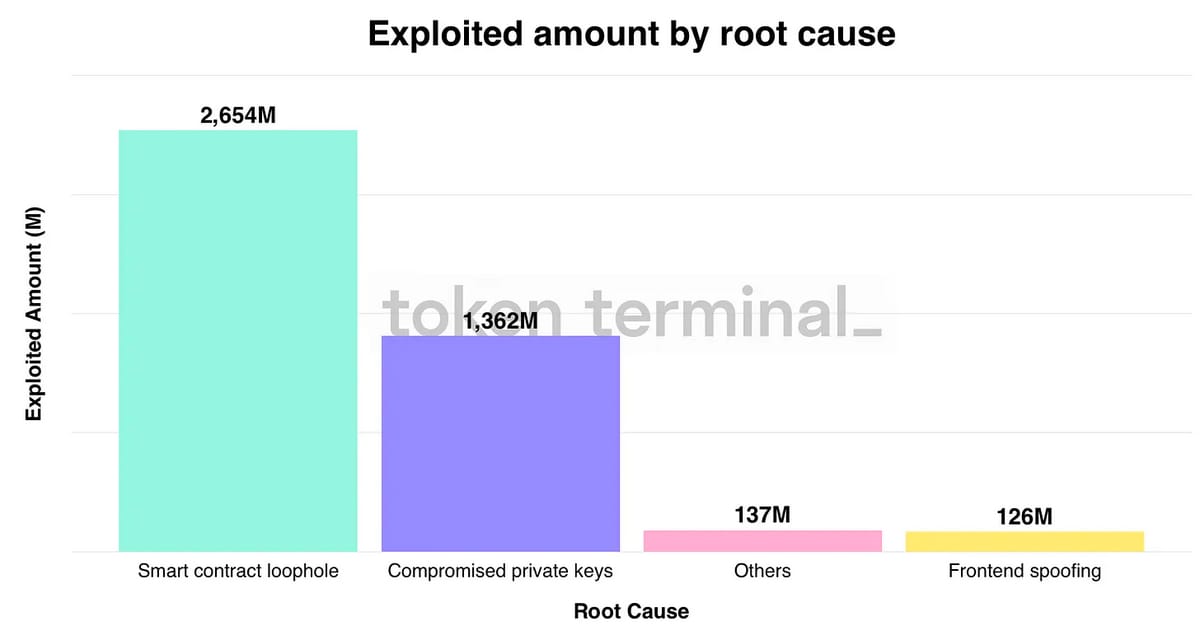1200x640 pixels.
Task: Click the 1,362M value label
Action: (x=500, y=321)
